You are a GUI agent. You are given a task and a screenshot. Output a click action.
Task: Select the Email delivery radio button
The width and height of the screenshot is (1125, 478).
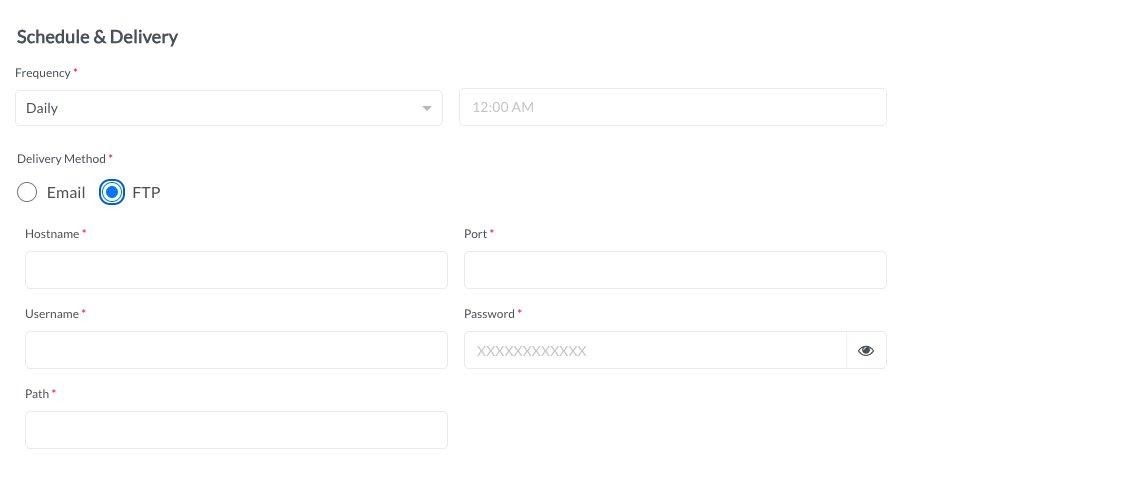(x=27, y=192)
